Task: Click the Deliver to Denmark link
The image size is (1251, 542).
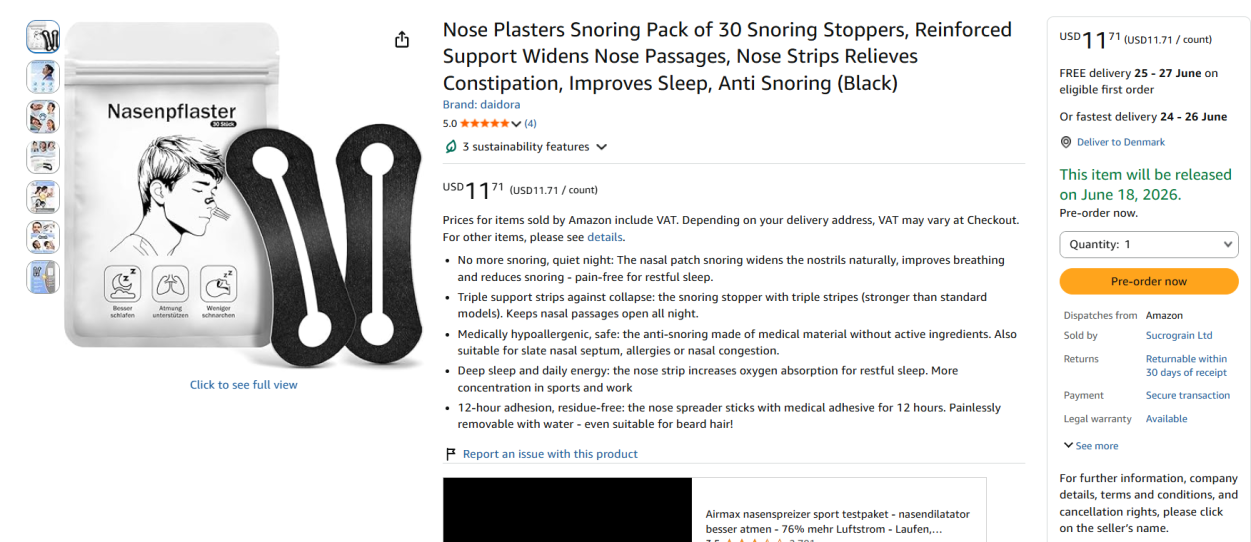Action: [x=1121, y=142]
